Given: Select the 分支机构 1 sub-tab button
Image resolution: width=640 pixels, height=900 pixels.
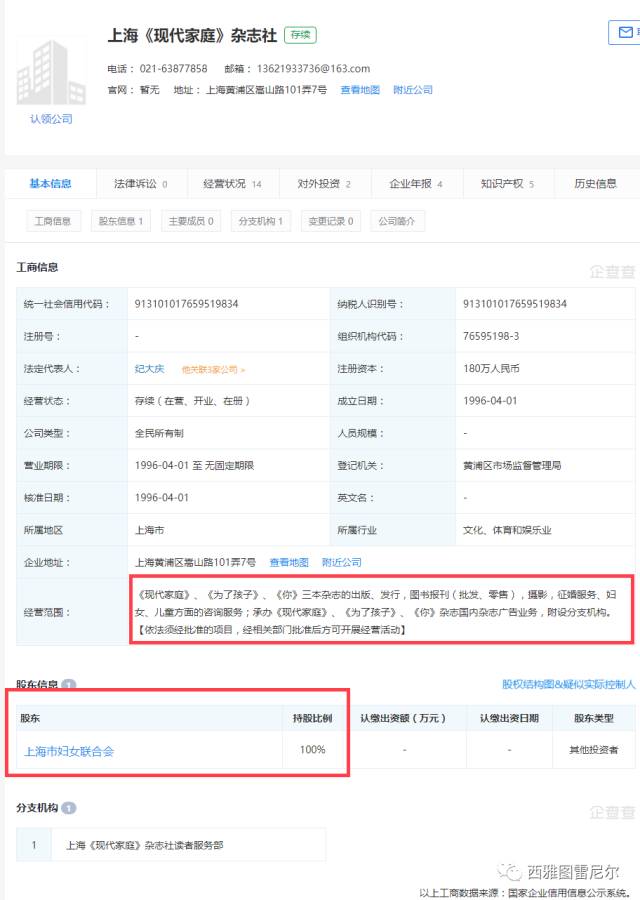Looking at the screenshot, I should click(x=261, y=221).
